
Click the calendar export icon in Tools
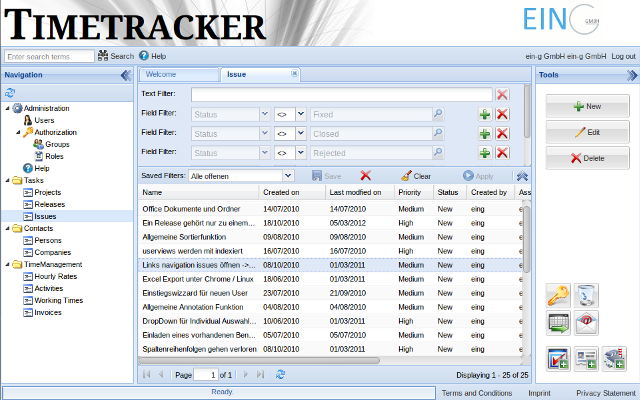tap(558, 323)
